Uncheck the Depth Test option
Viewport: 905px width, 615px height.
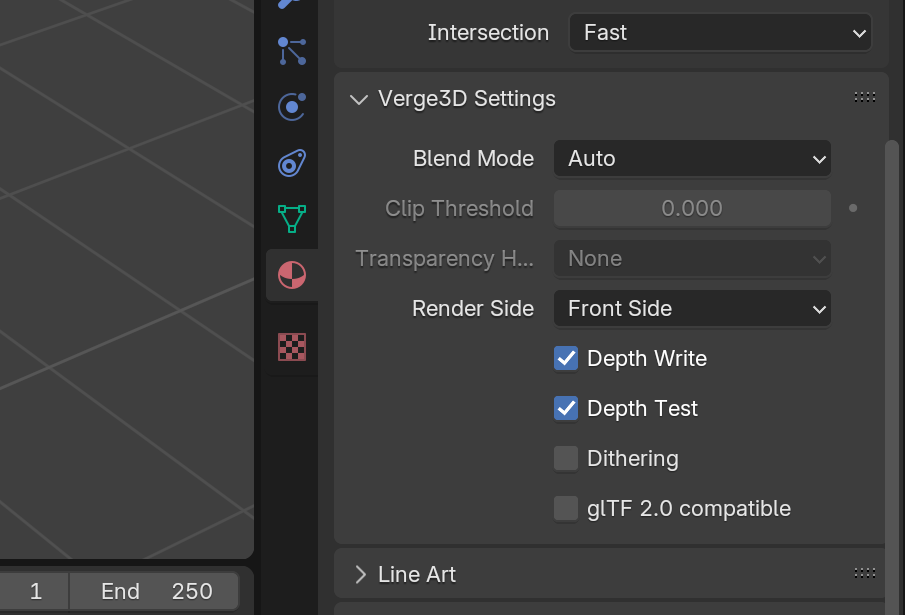click(566, 408)
